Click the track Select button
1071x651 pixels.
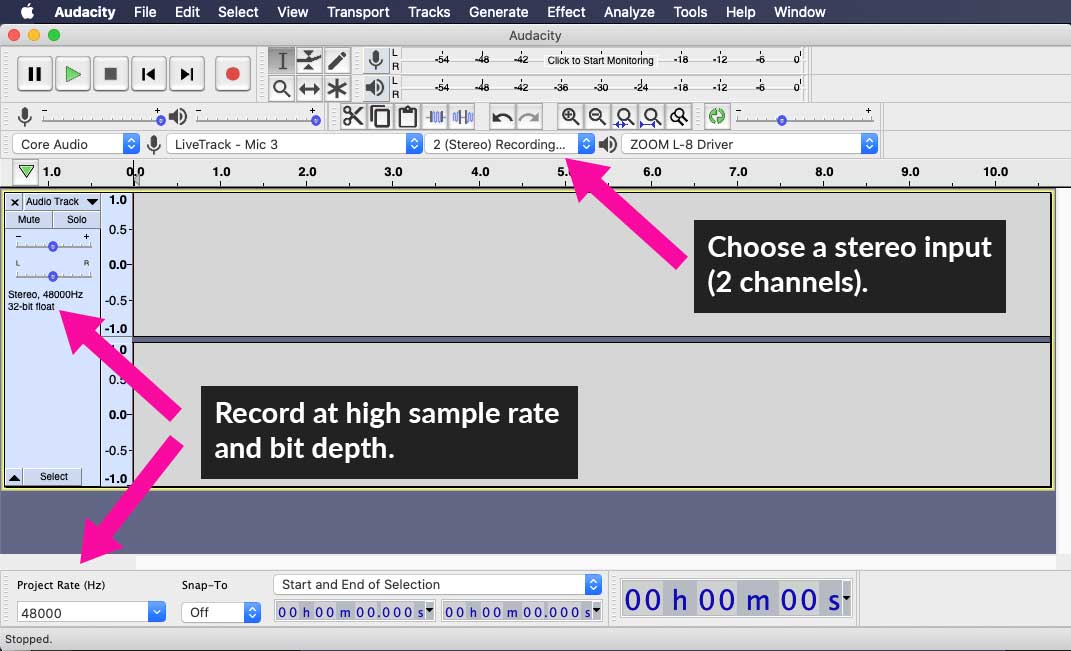[x=53, y=477]
